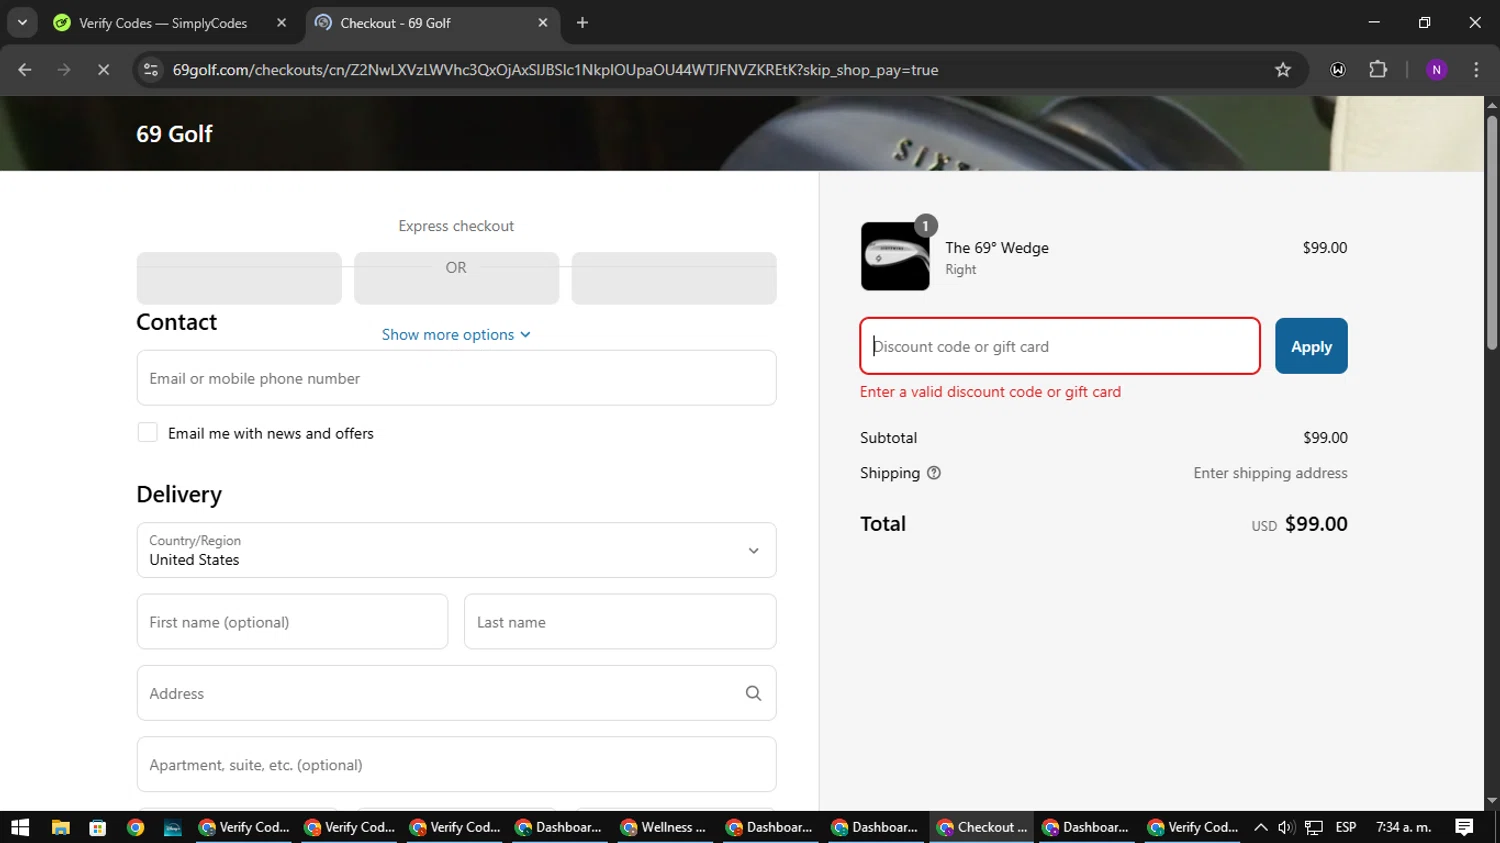Click the address bar URL
Viewport: 1500px width, 843px height.
coord(555,70)
